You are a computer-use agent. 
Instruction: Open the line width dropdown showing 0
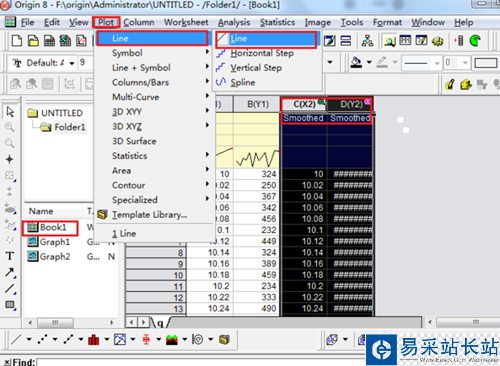click(465, 63)
